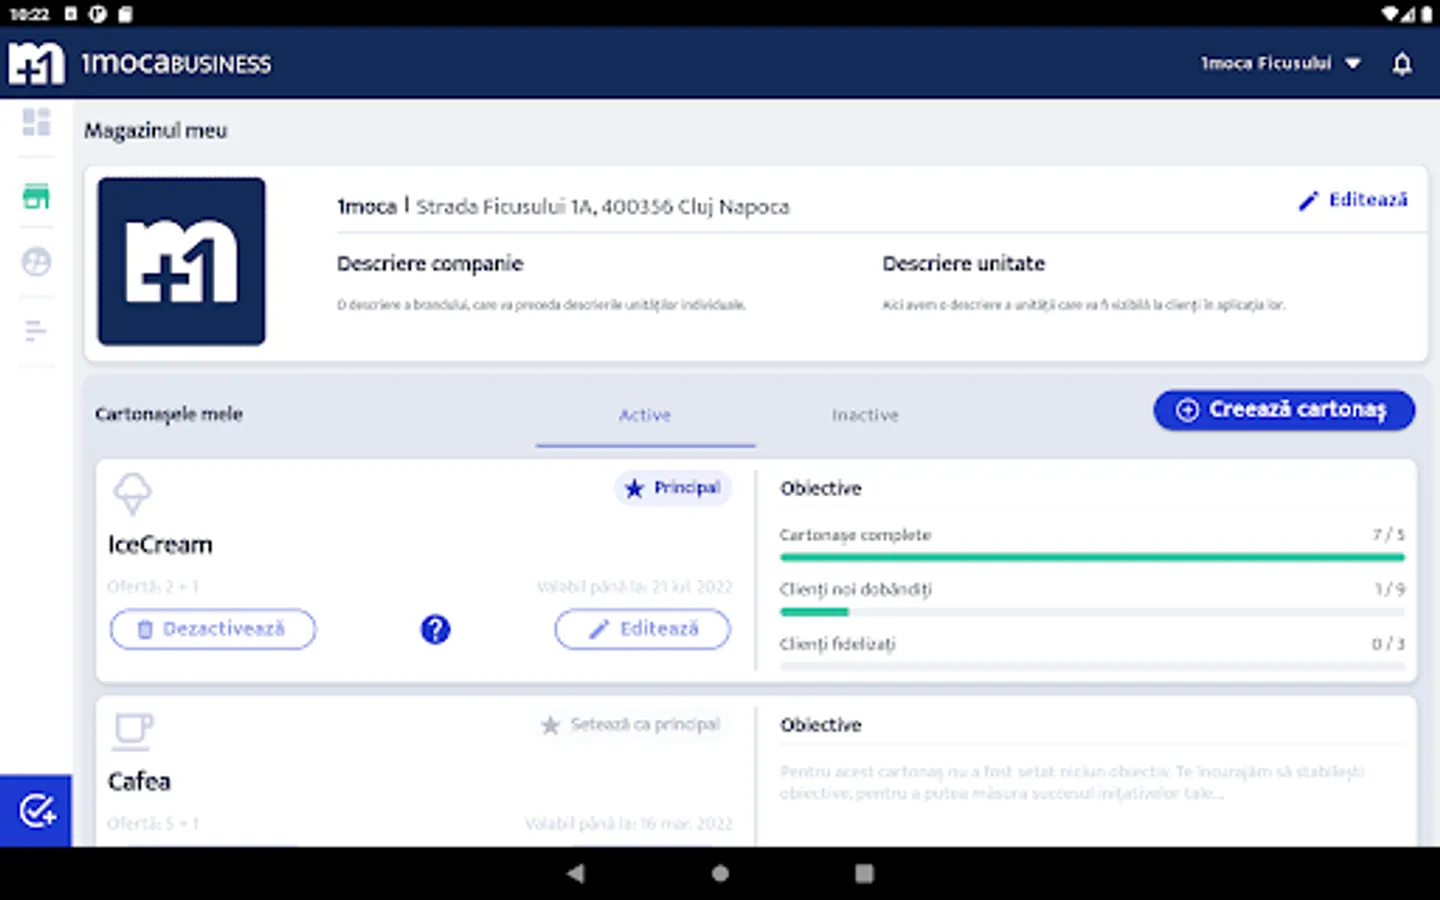Viewport: 1440px width, 900px height.
Task: Tap the Android home navigation button
Action: [x=720, y=873]
